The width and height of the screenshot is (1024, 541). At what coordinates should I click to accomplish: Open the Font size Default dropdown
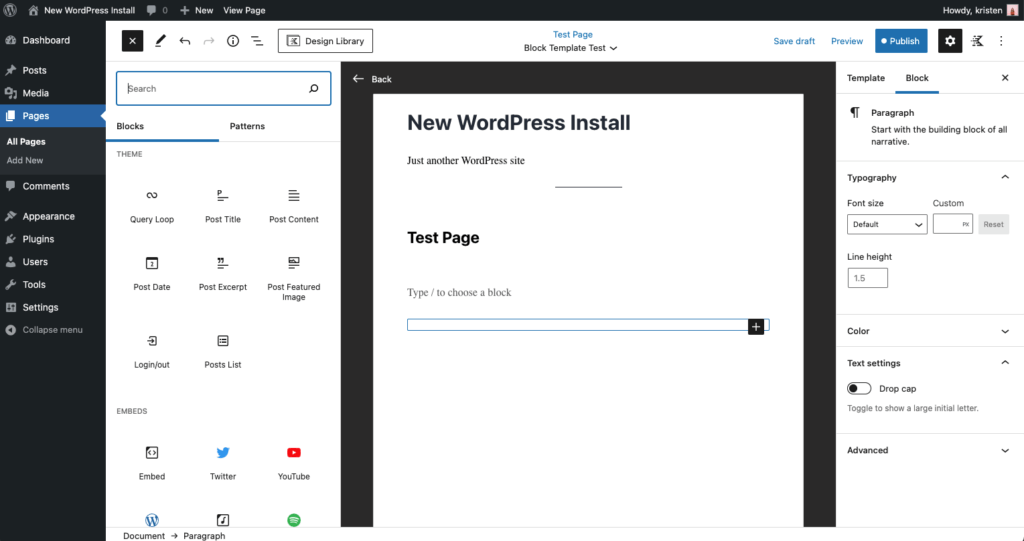[887, 225]
